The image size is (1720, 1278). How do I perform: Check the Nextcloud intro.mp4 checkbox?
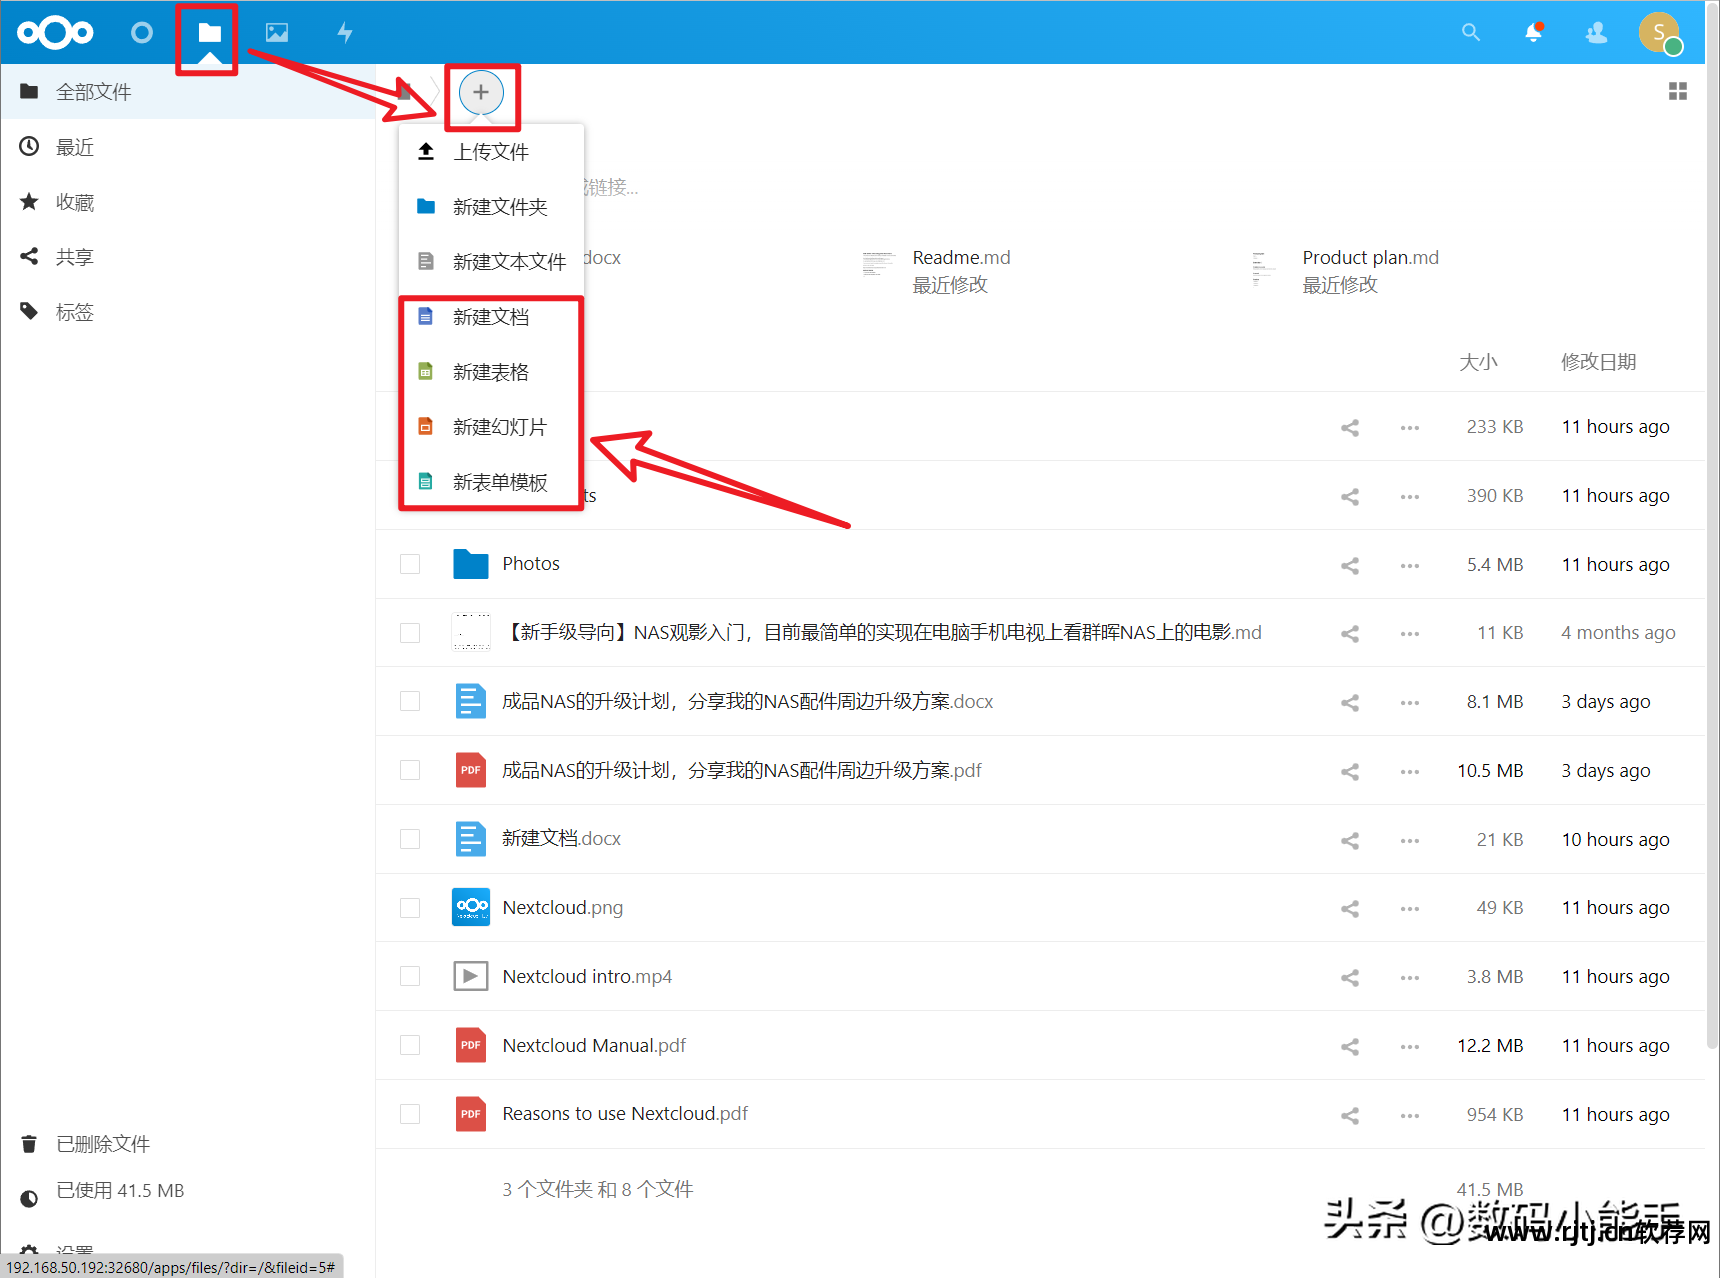[410, 976]
